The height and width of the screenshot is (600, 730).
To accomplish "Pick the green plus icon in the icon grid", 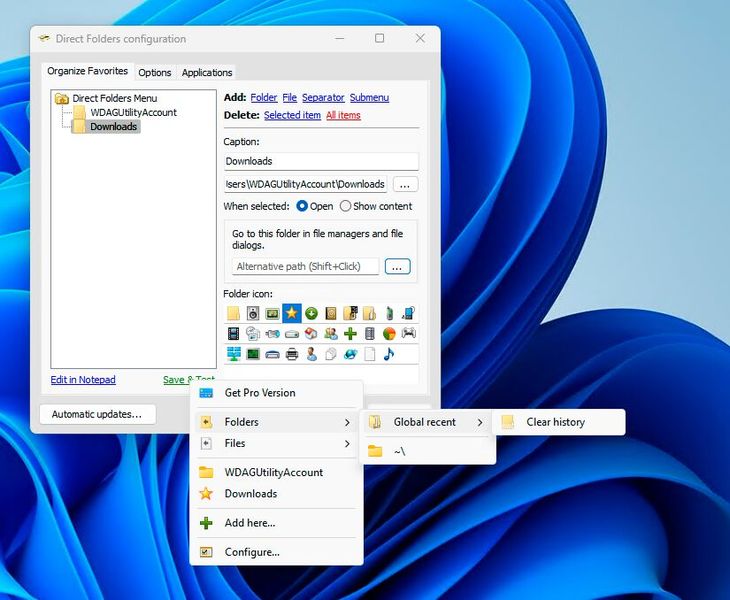I will click(350, 333).
